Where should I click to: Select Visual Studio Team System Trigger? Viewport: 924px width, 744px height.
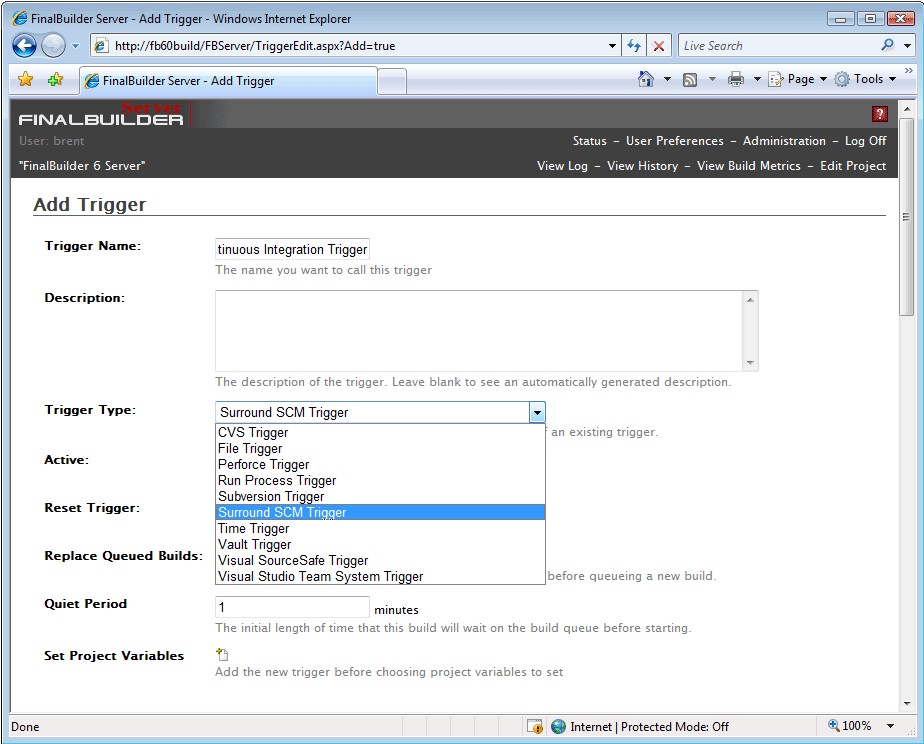tap(380, 576)
